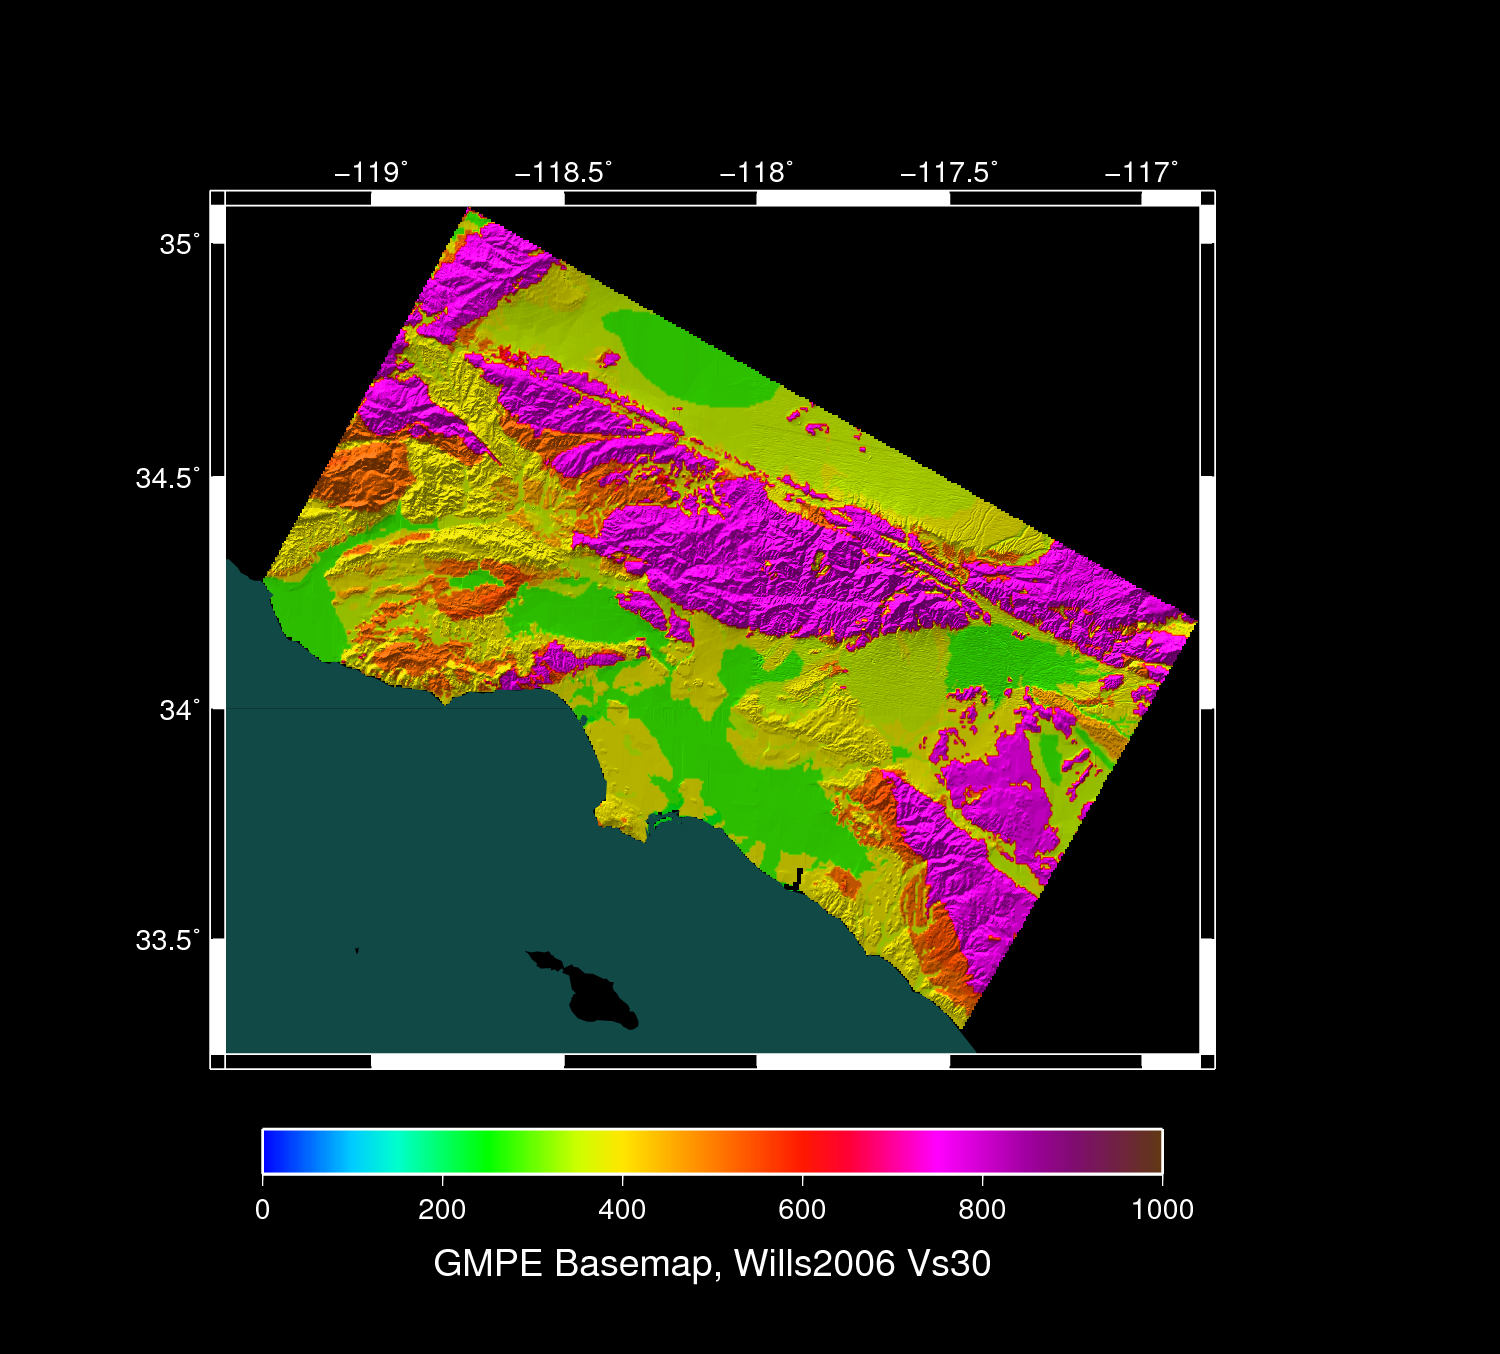The height and width of the screenshot is (1354, 1500).
Task: Click the 33.5° latitude label
Action: [x=167, y=941]
